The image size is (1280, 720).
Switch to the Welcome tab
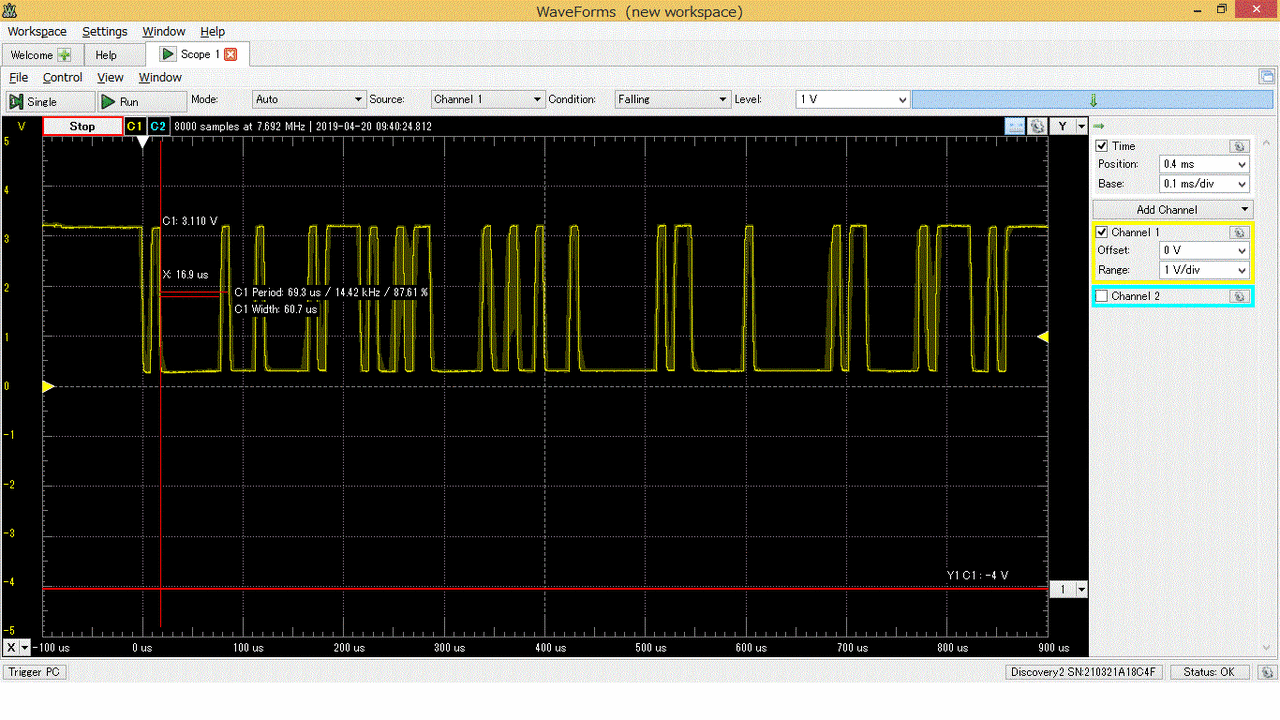(42, 55)
